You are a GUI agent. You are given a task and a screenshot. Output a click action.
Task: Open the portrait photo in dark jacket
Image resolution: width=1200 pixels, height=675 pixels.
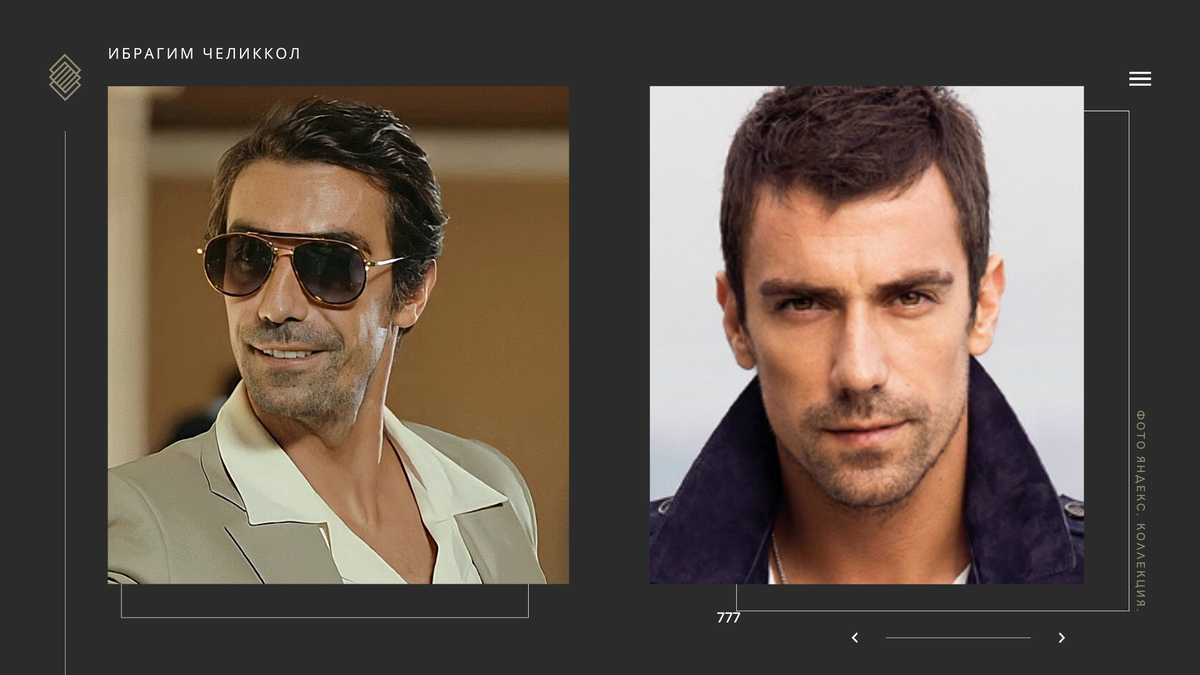[866, 335]
